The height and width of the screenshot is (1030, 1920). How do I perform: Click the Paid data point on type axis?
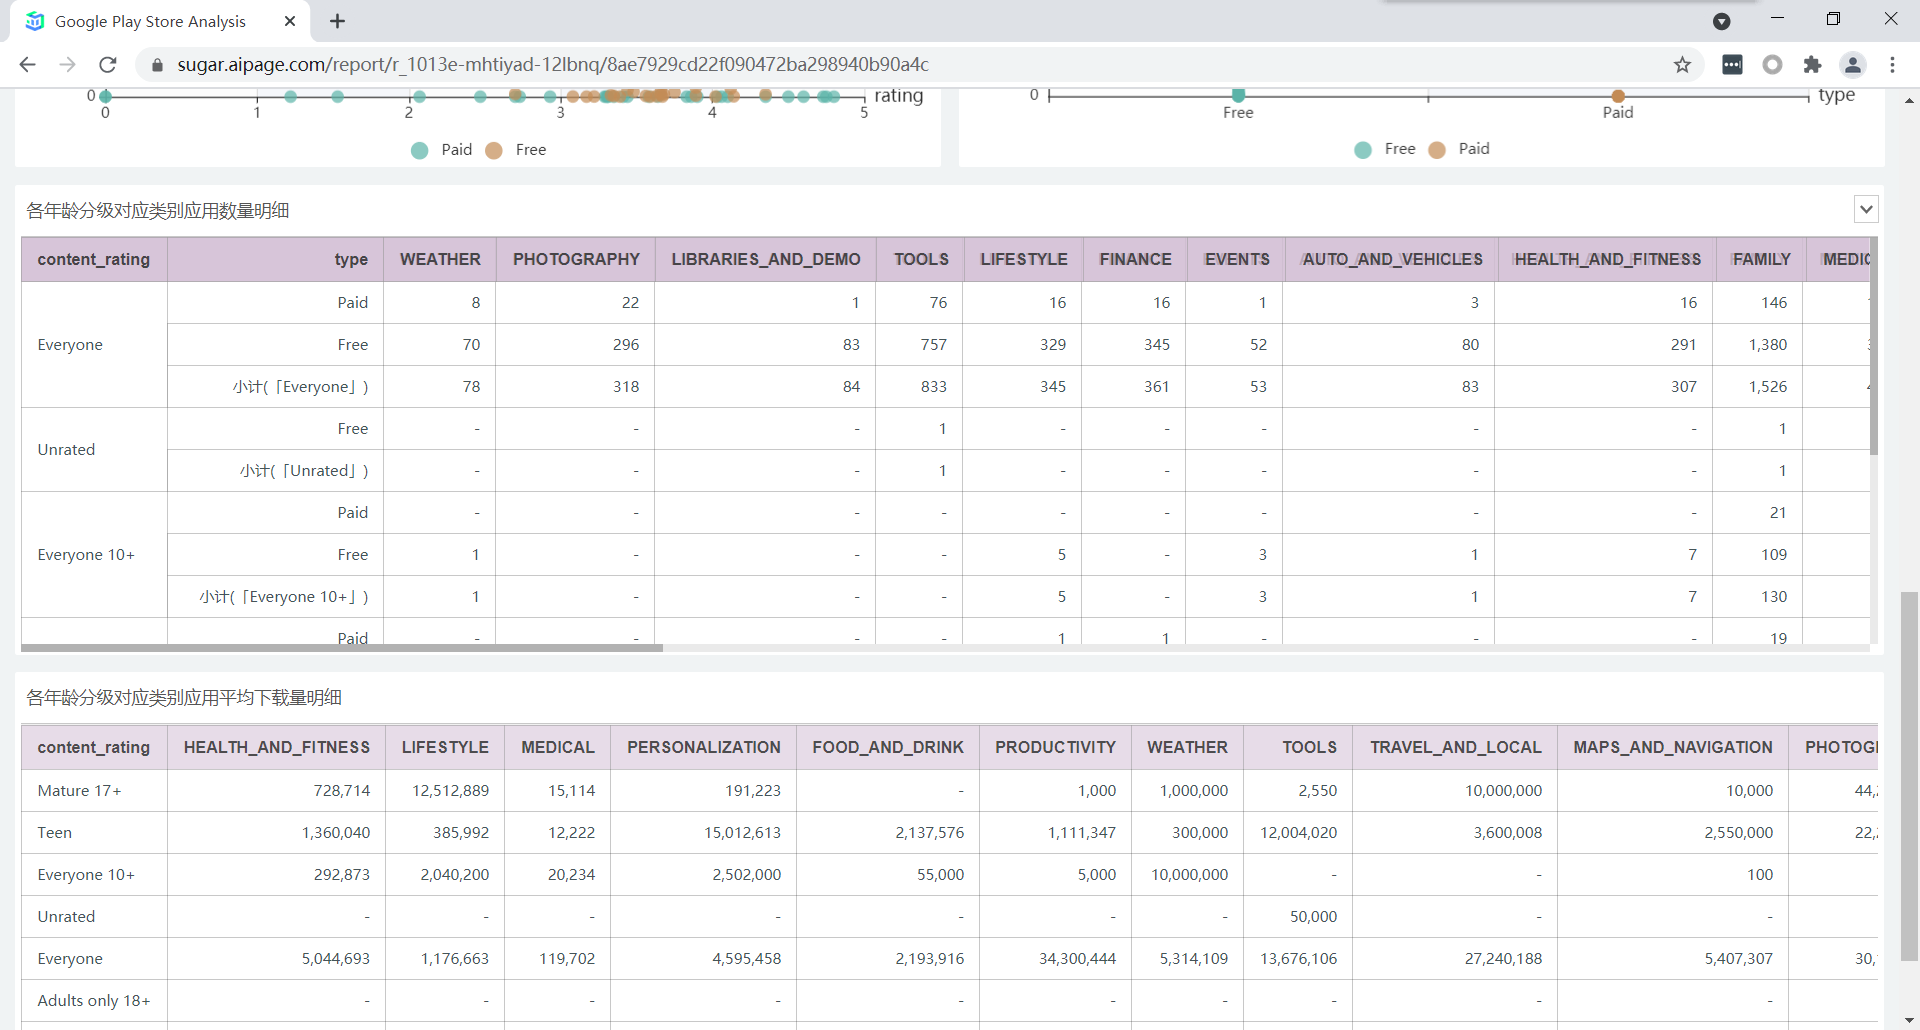click(1618, 96)
